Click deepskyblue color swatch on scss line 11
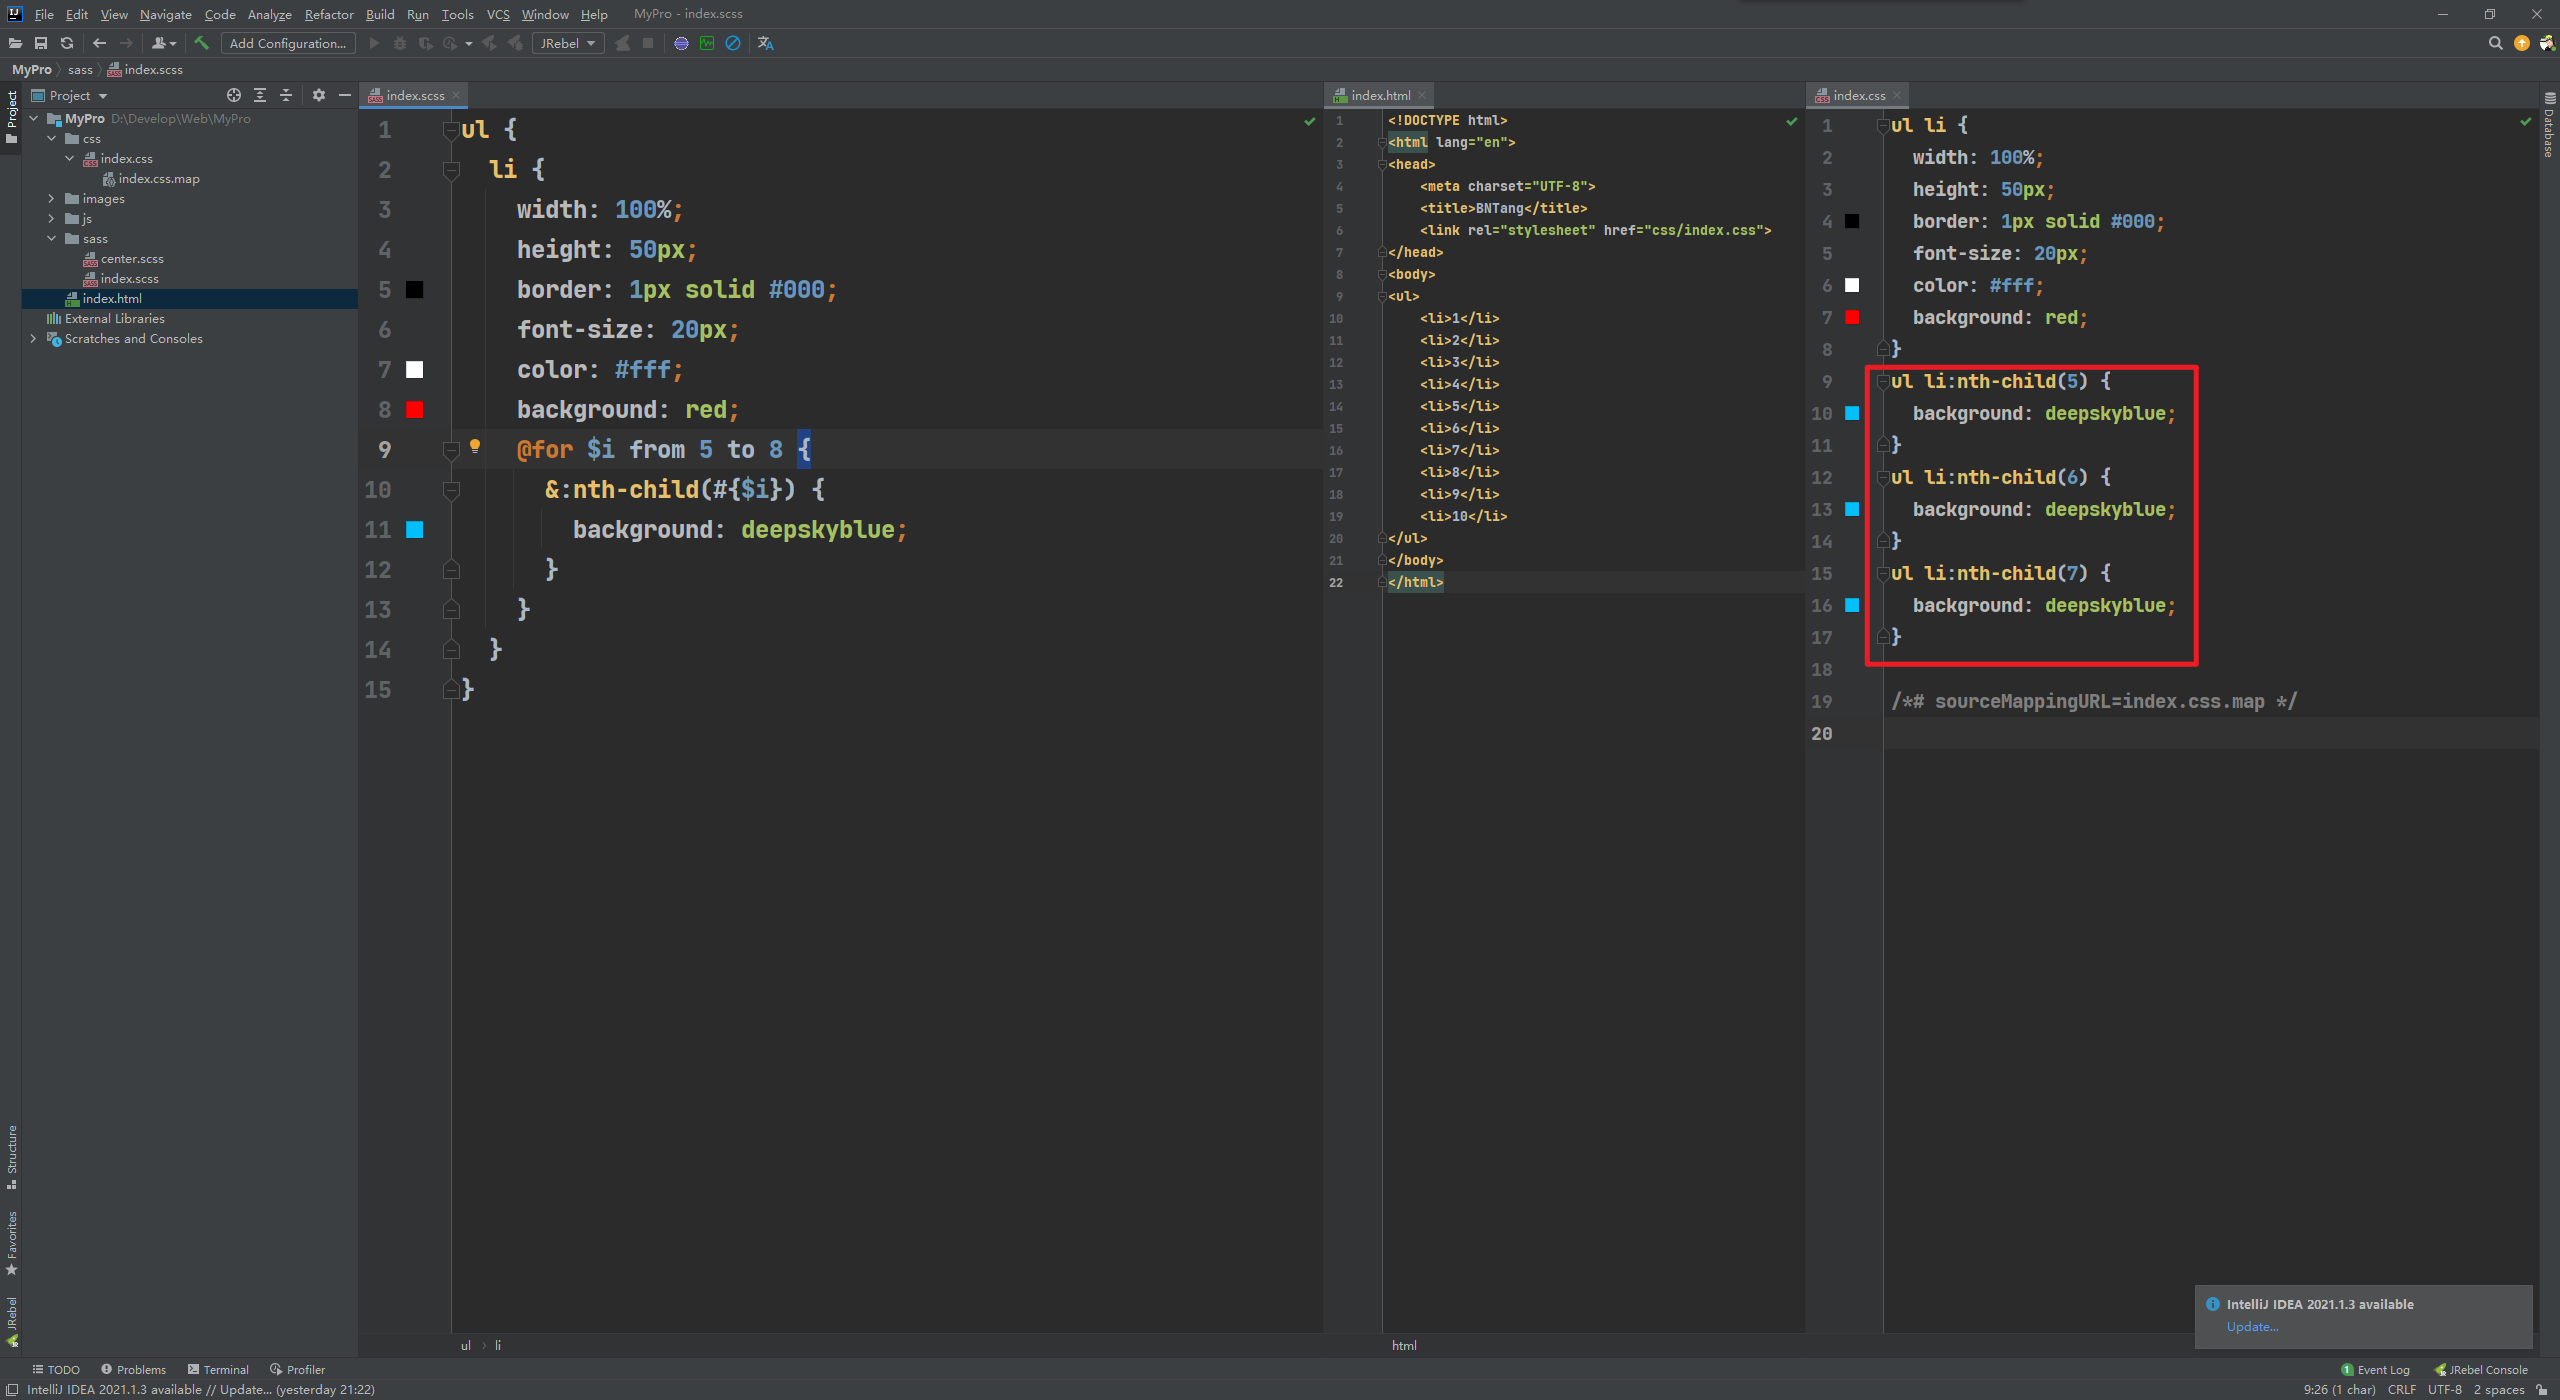 (415, 530)
